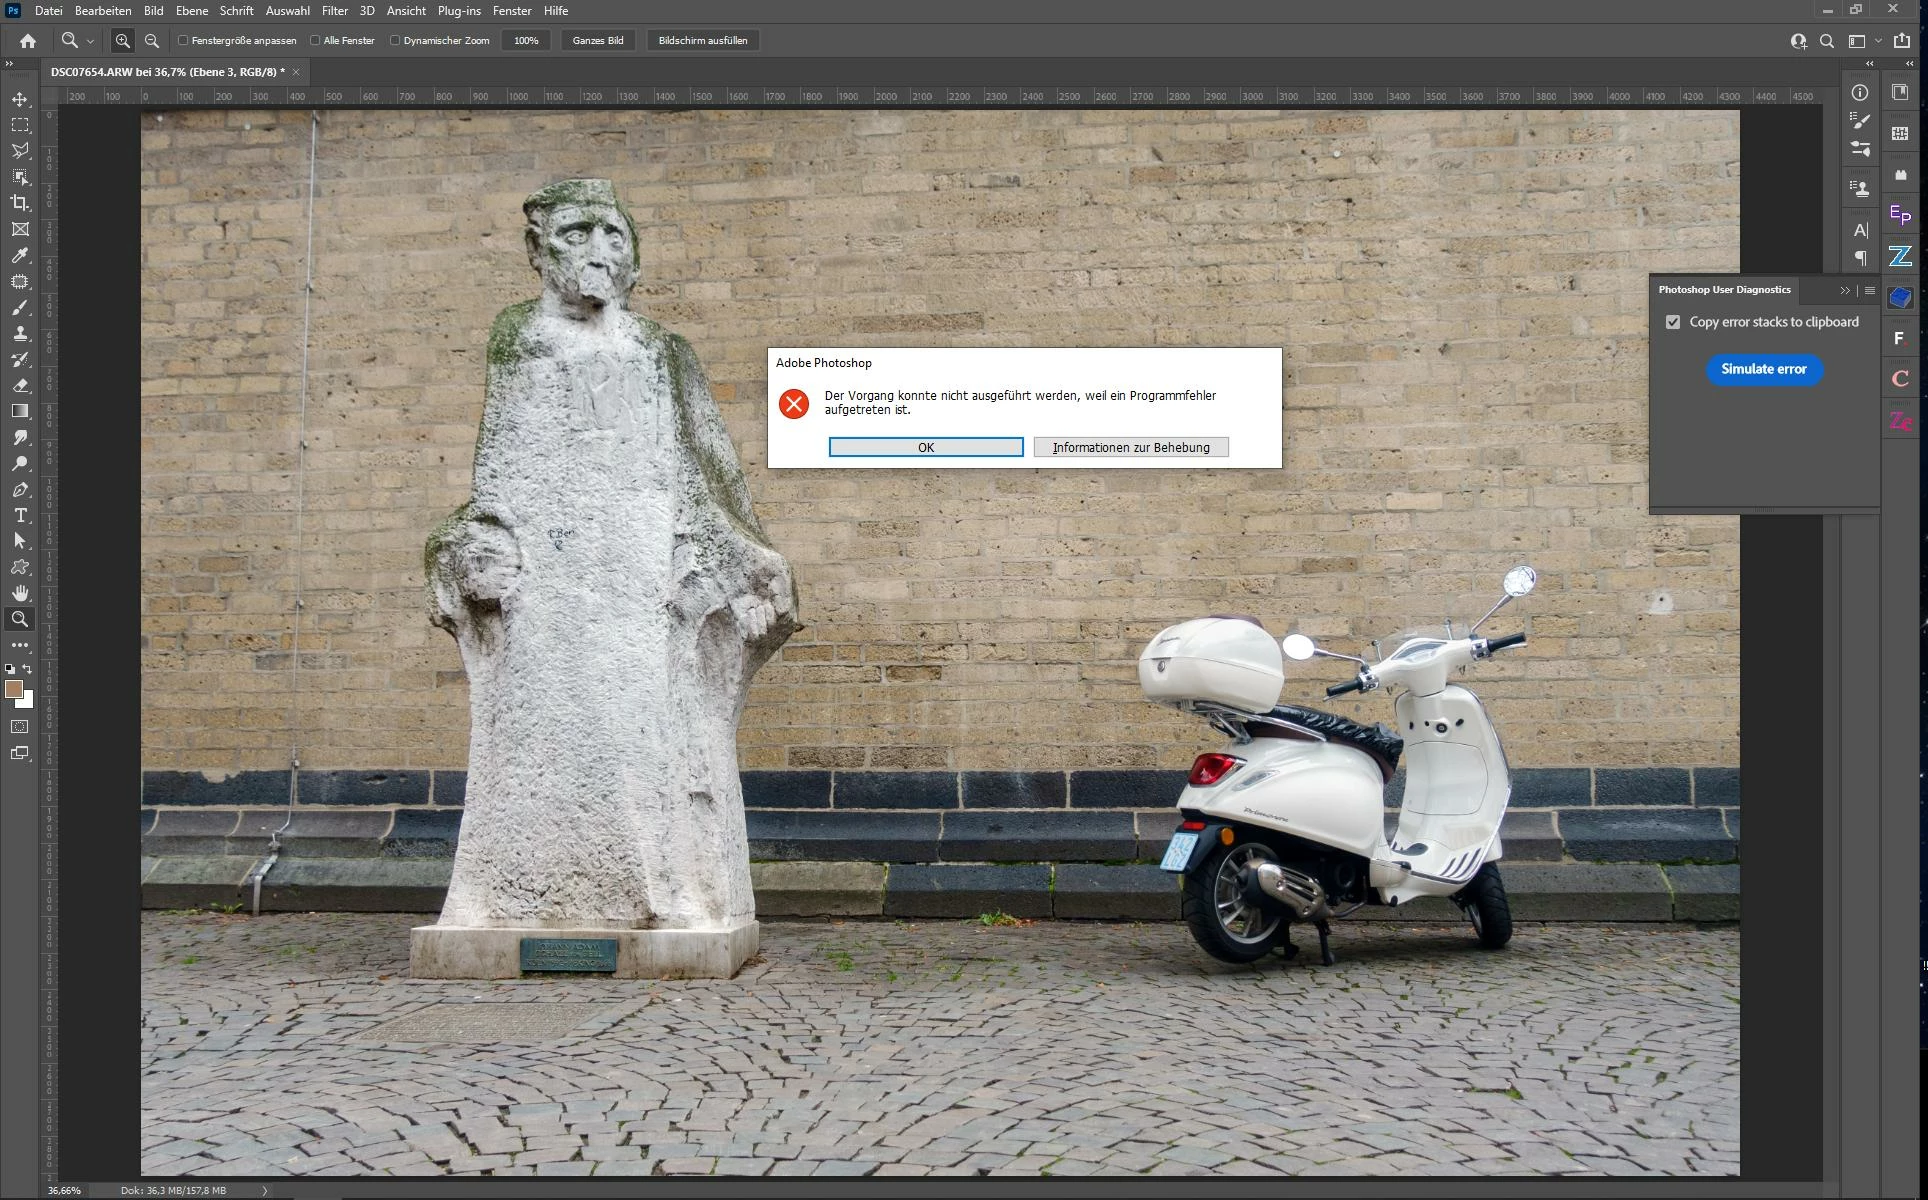Select the Eyedropper tool
This screenshot has width=1928, height=1200.
click(x=20, y=255)
